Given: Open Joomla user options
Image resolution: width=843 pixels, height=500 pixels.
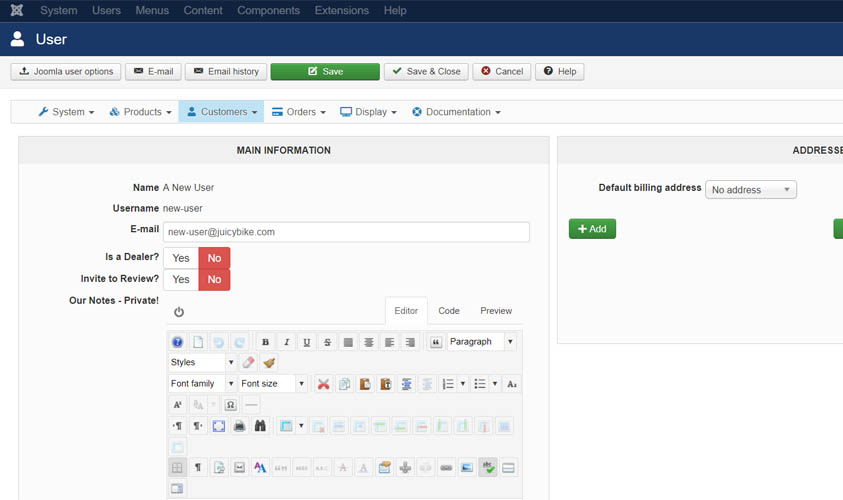Looking at the screenshot, I should click(66, 72).
